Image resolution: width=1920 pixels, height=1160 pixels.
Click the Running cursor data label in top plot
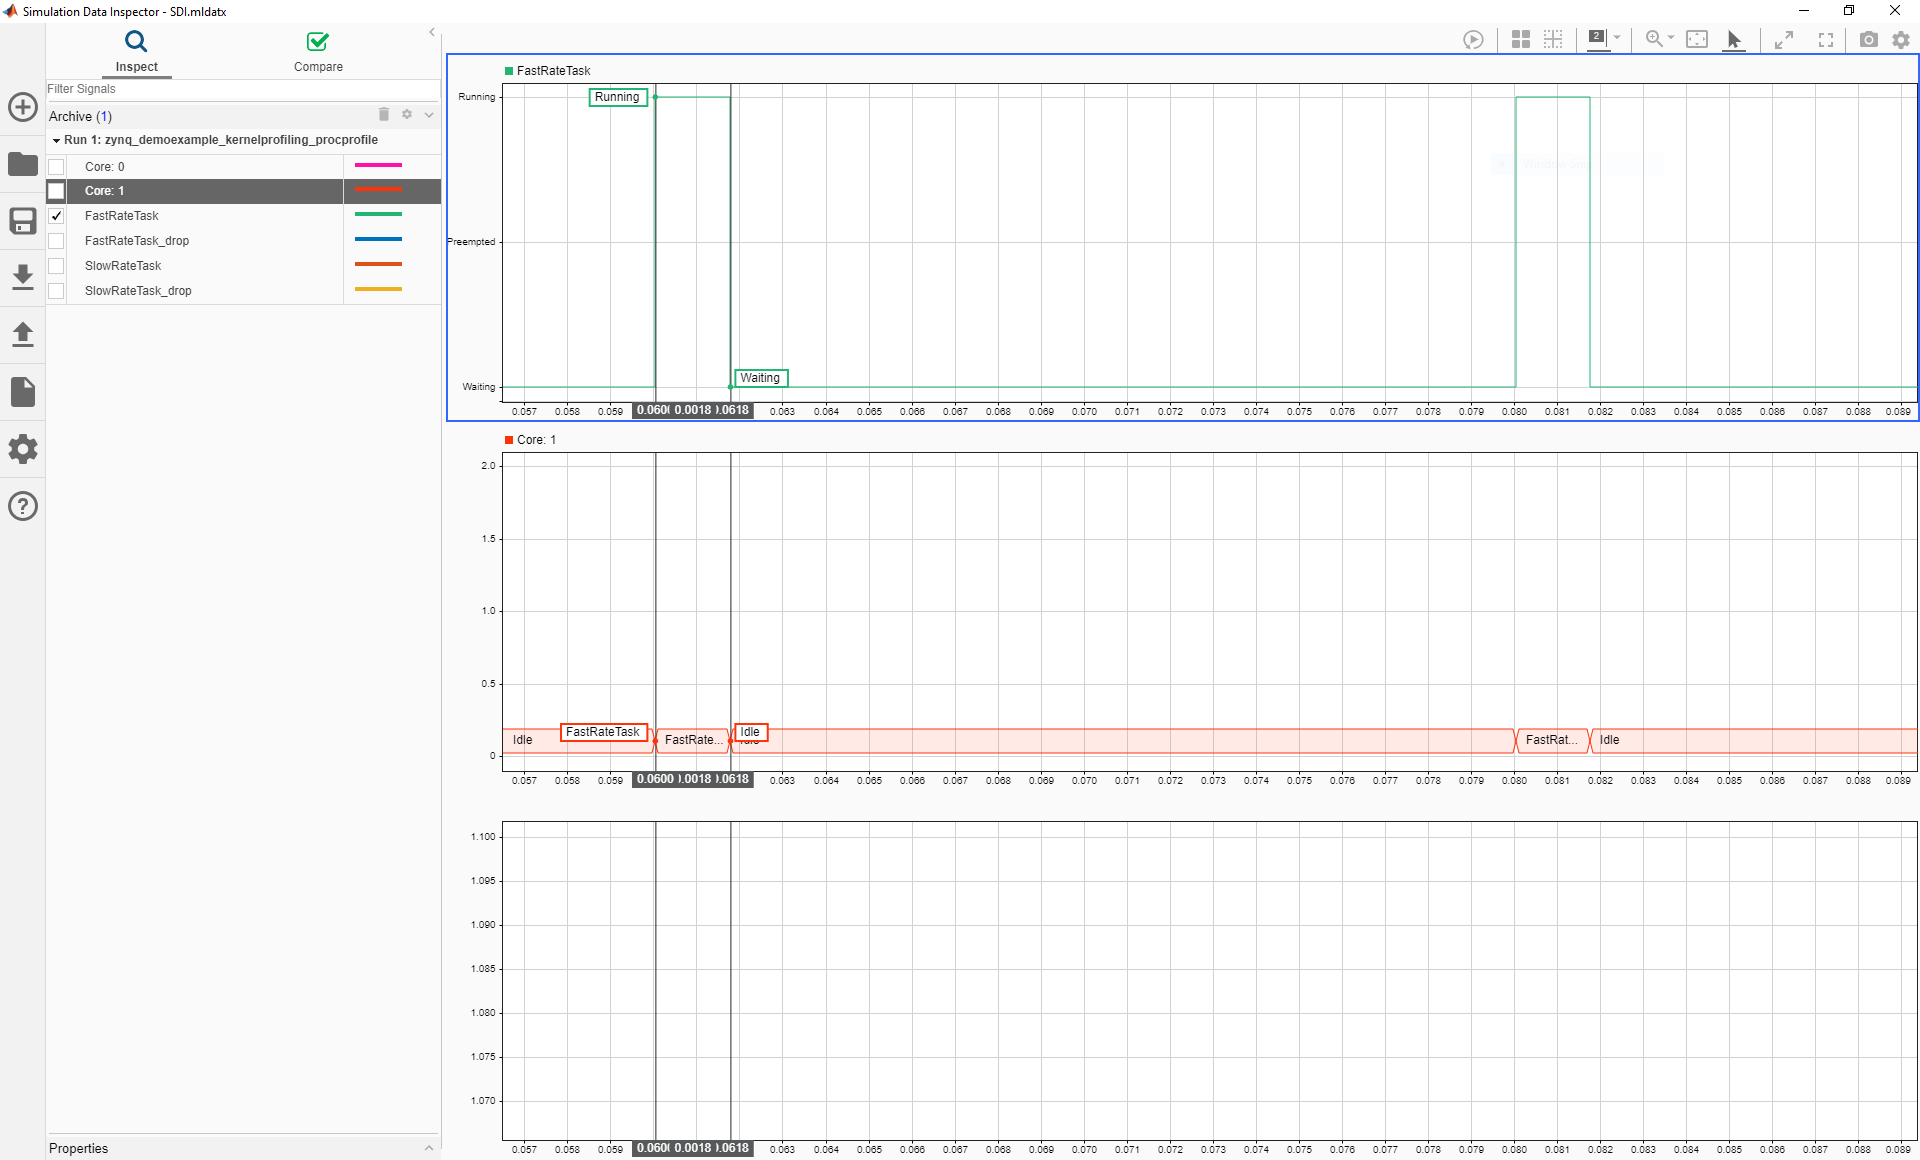tap(617, 97)
